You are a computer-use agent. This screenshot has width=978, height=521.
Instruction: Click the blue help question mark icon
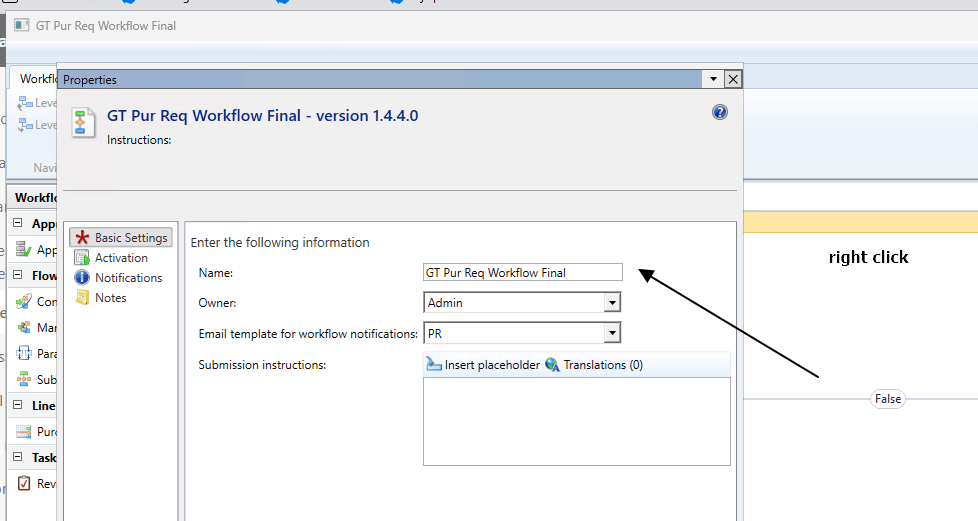click(719, 113)
